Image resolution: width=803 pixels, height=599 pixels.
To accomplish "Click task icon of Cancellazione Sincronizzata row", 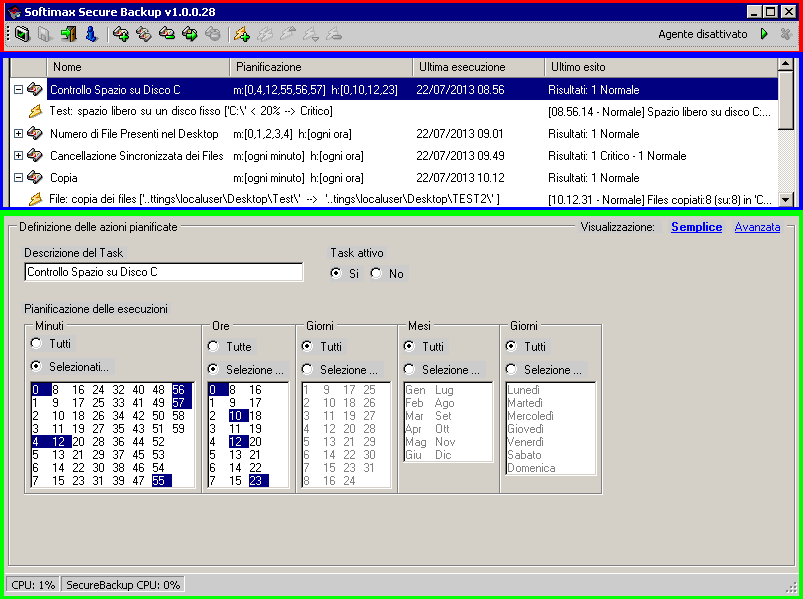I will [34, 155].
